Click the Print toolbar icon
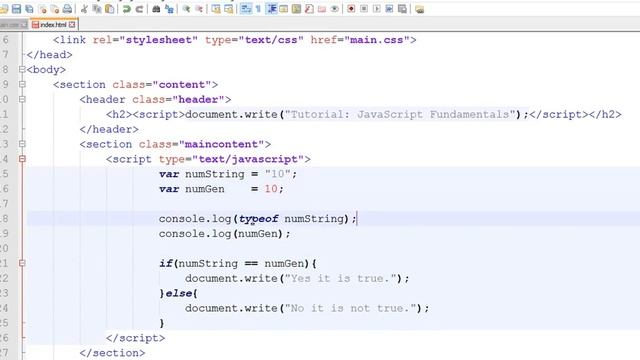This screenshot has height=360, width=640. tap(67, 9)
